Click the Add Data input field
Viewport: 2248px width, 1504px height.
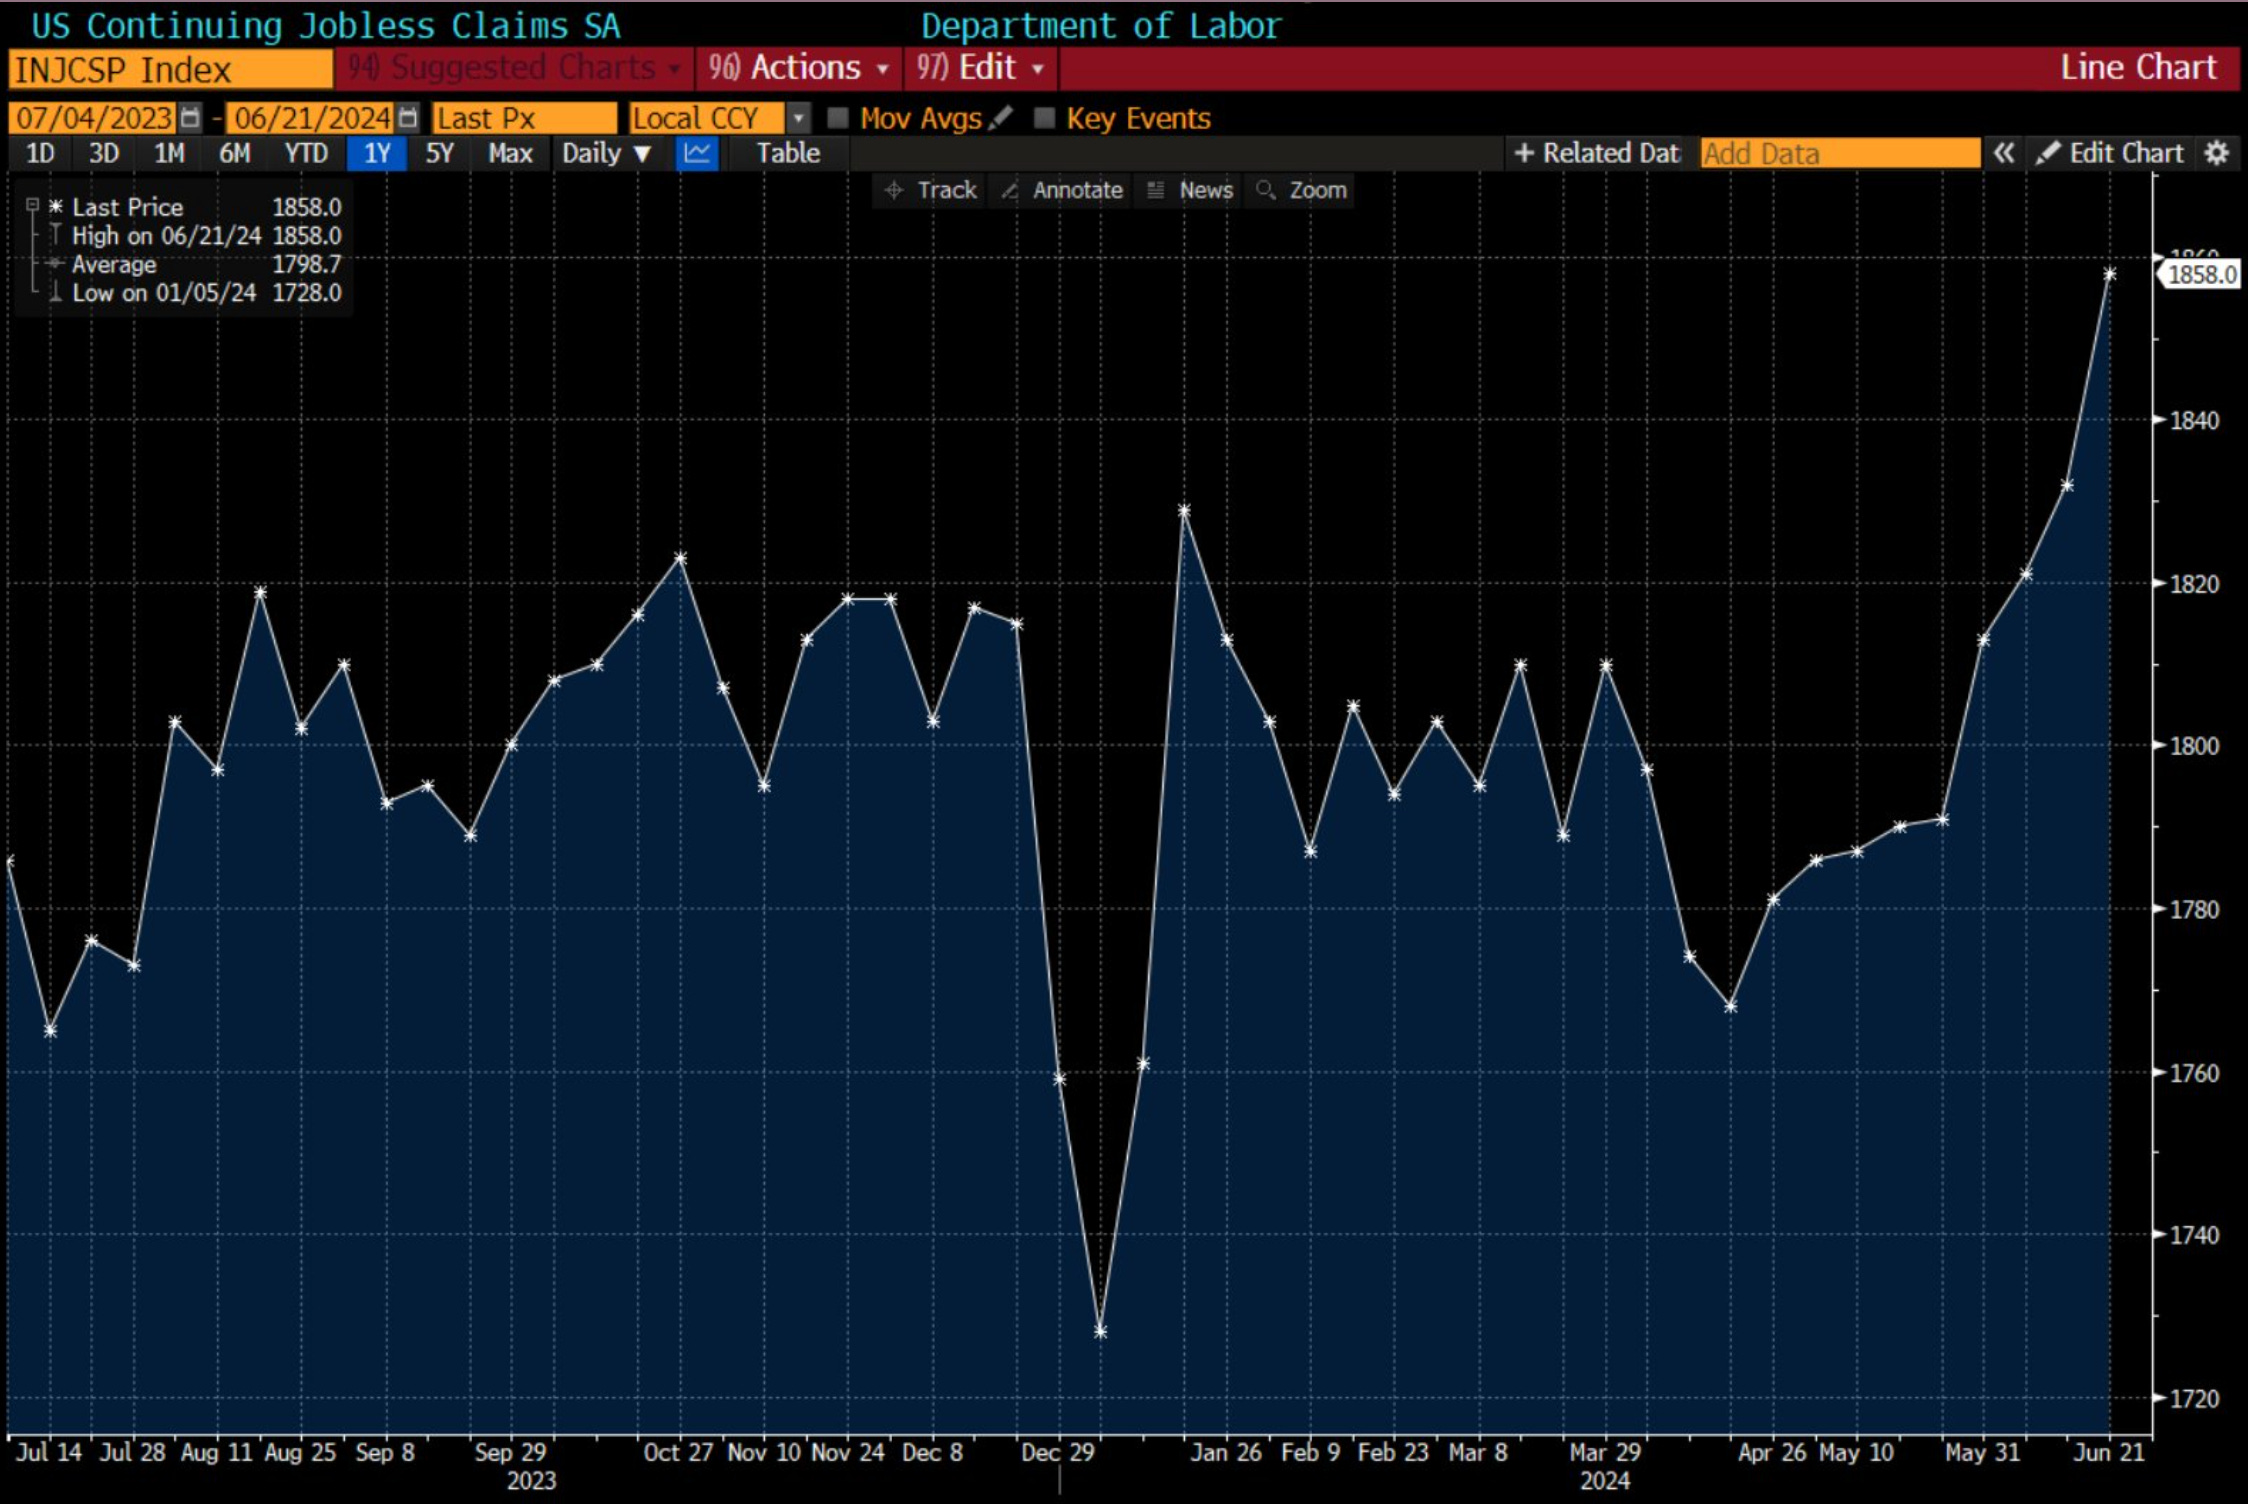pyautogui.click(x=1839, y=153)
